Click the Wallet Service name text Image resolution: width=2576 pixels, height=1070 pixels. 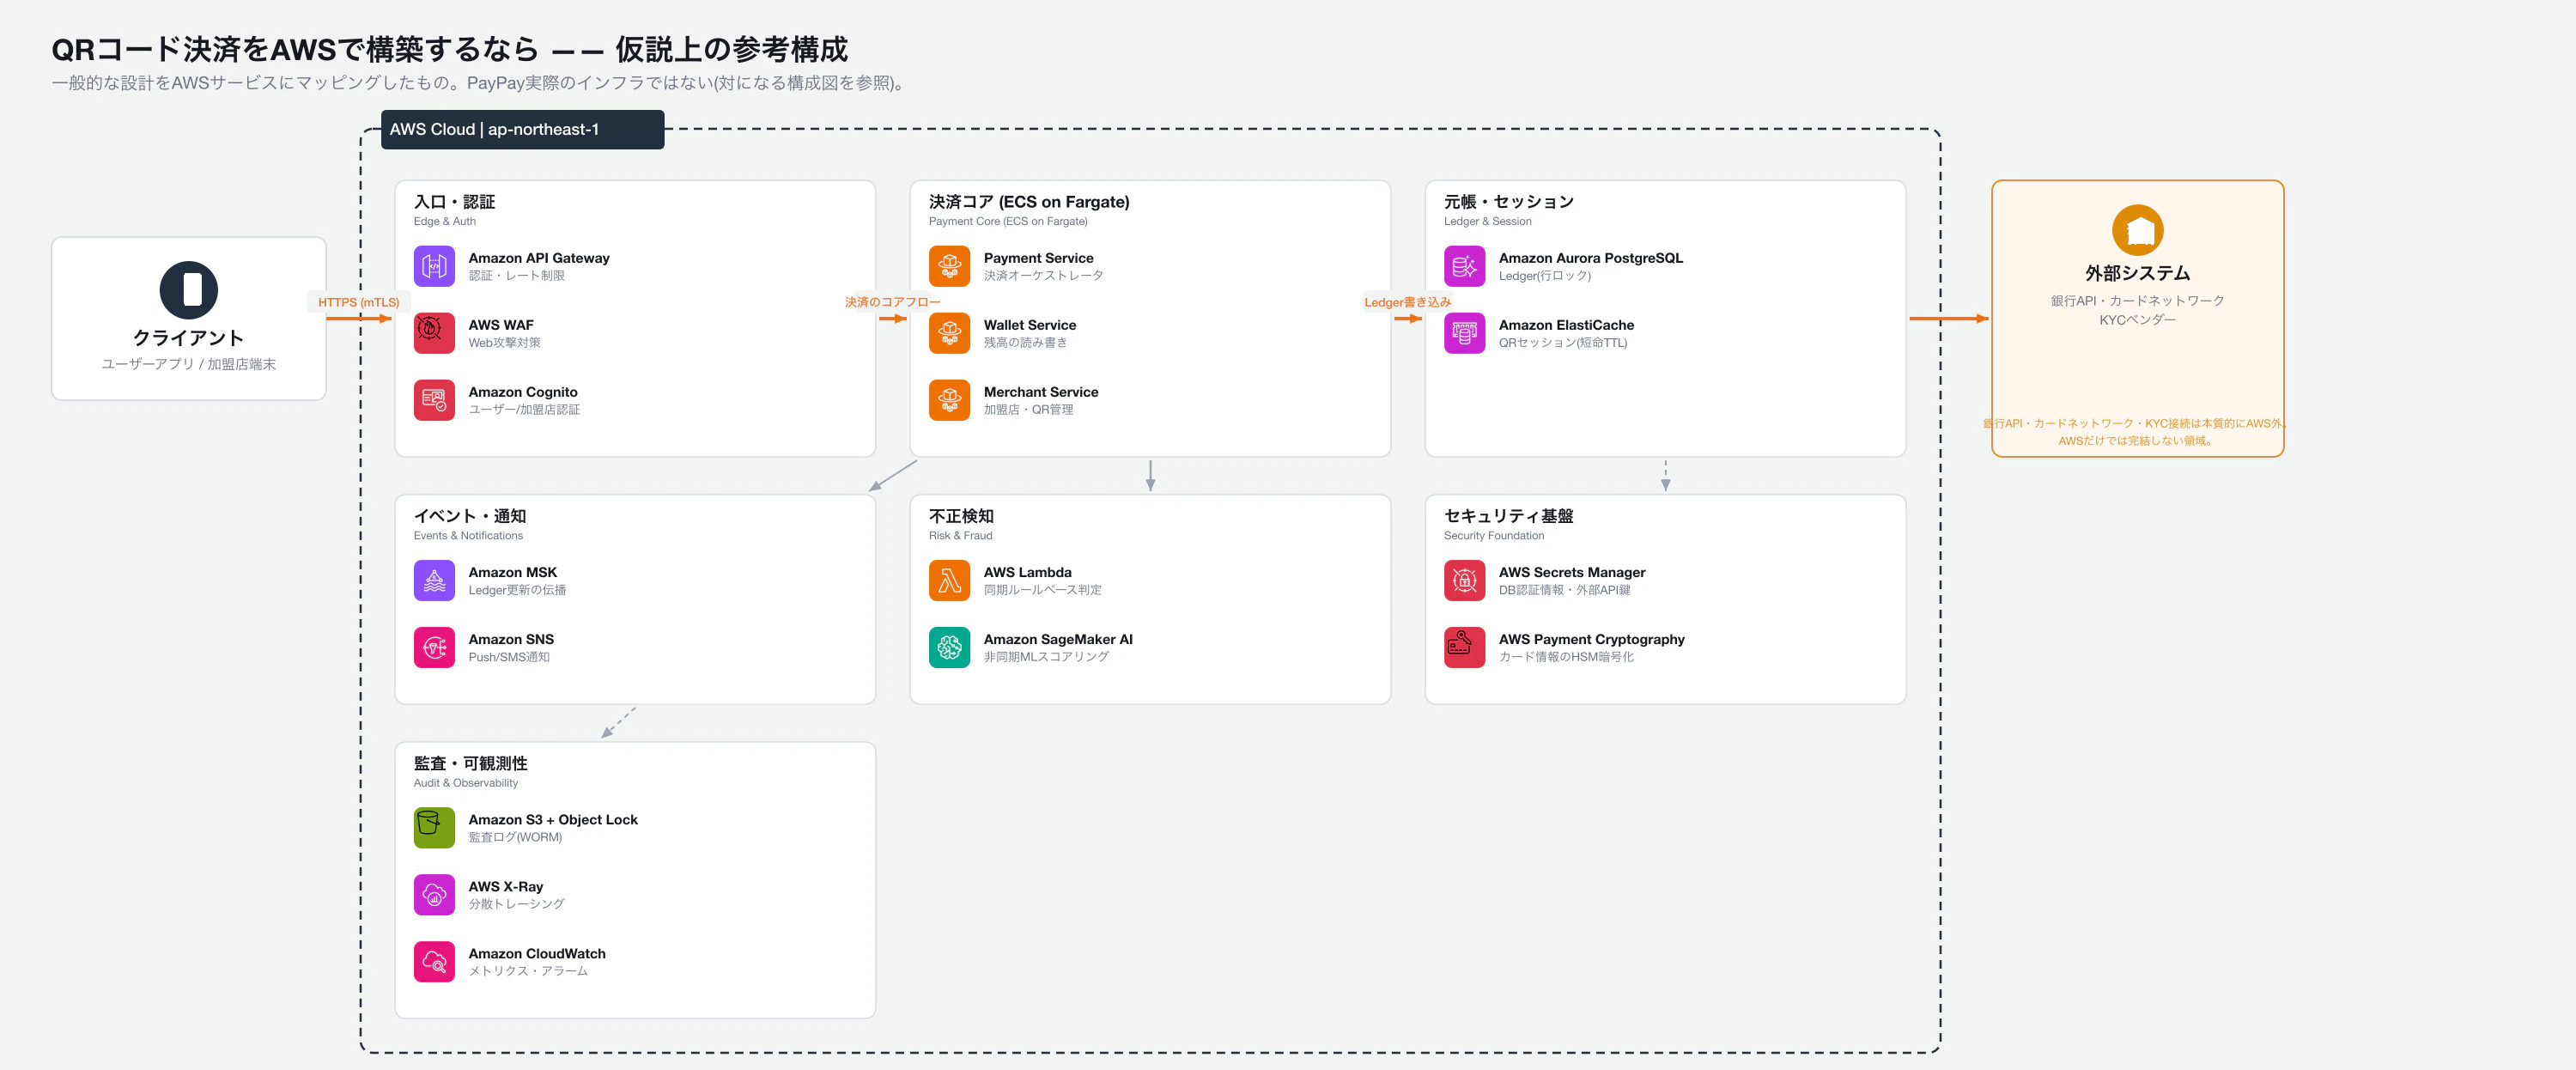(1030, 325)
